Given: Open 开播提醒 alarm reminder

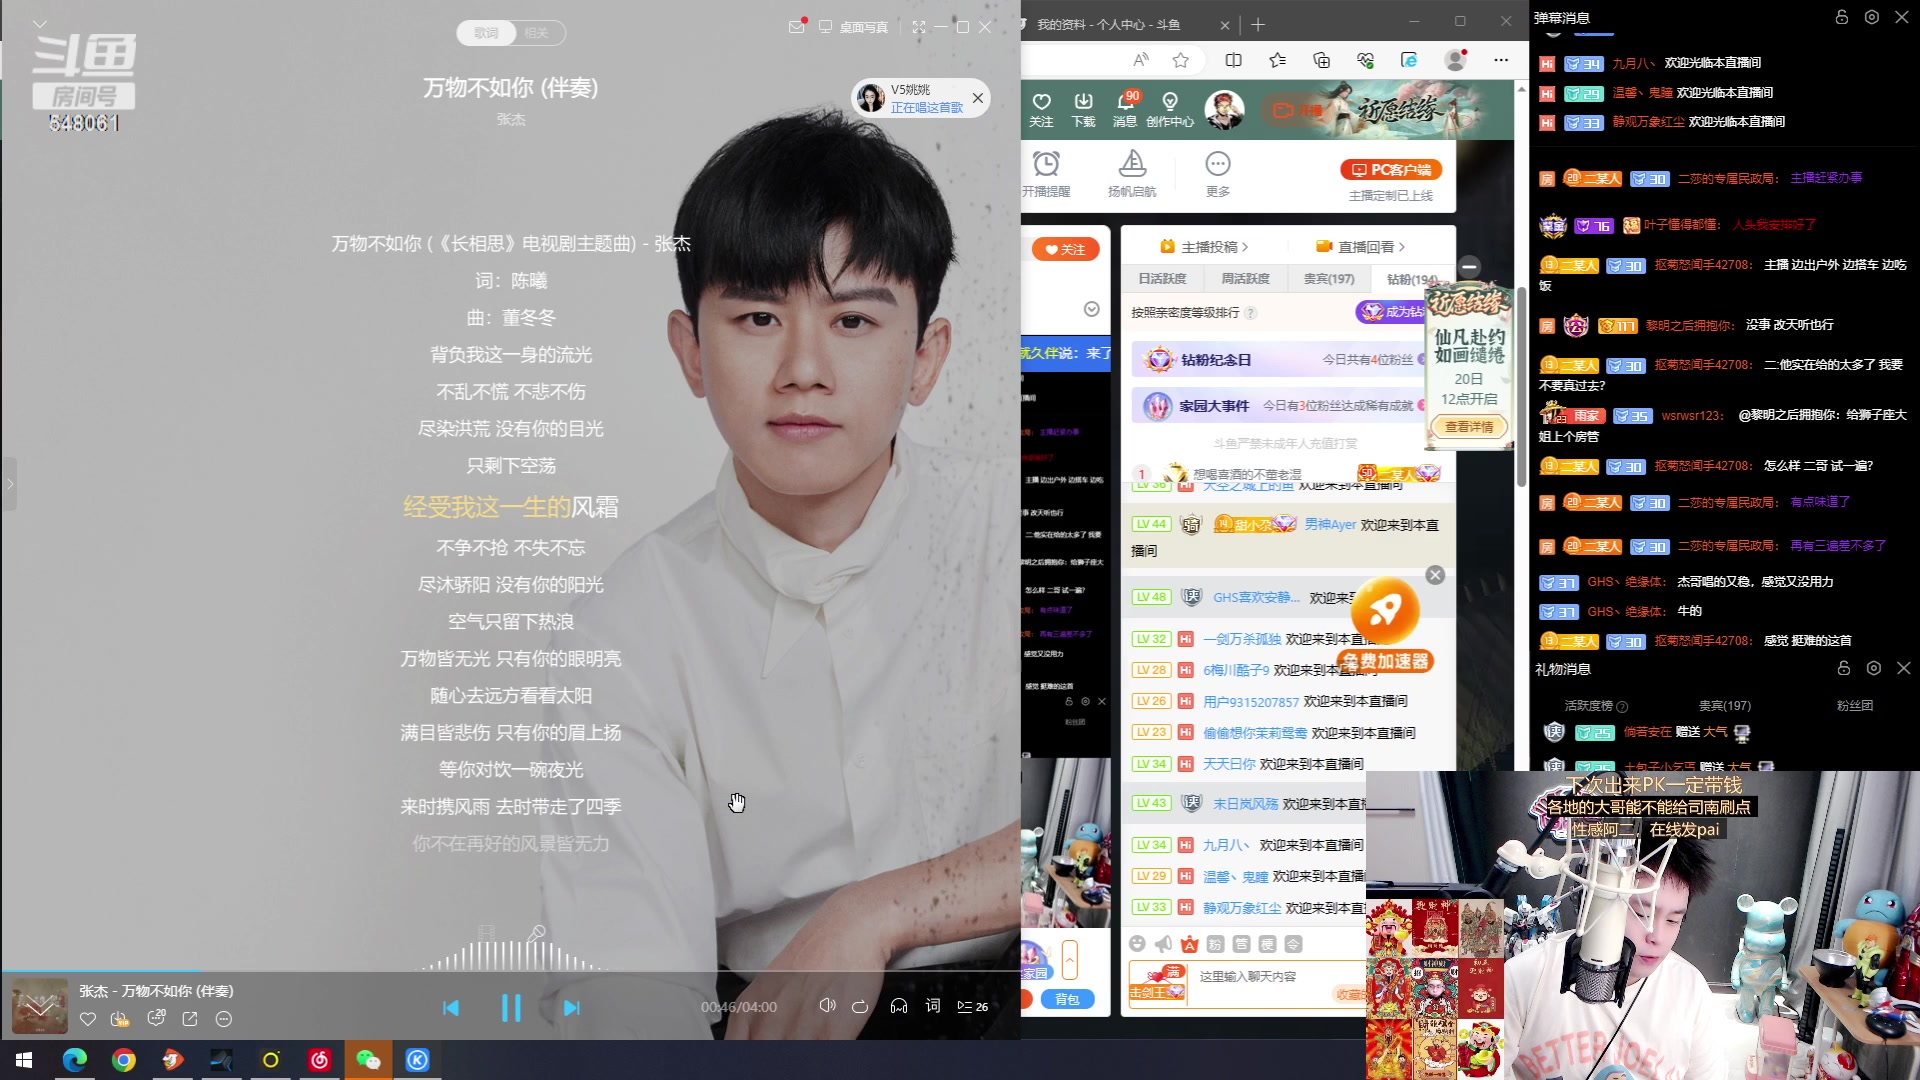Looking at the screenshot, I should tap(1046, 173).
